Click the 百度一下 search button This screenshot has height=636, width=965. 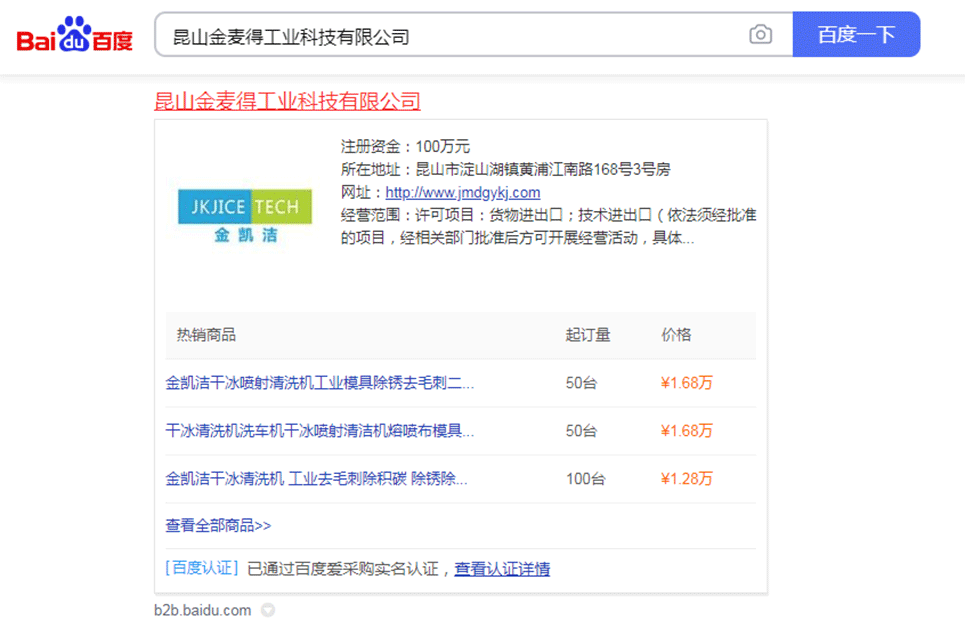[x=855, y=35]
